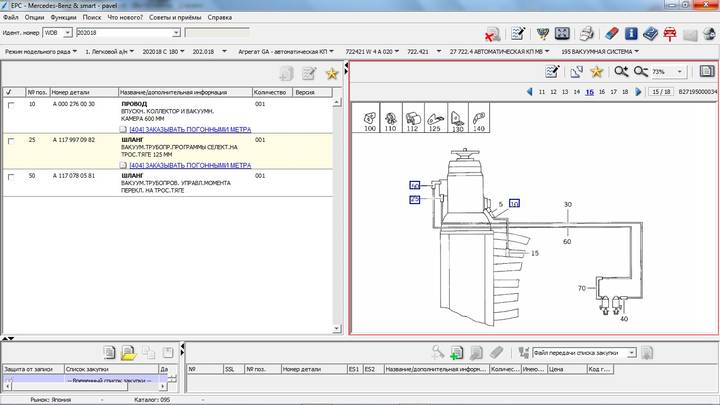Open shopping list with the yellow folder icon
Screen dimensions: 720x405
[129, 353]
